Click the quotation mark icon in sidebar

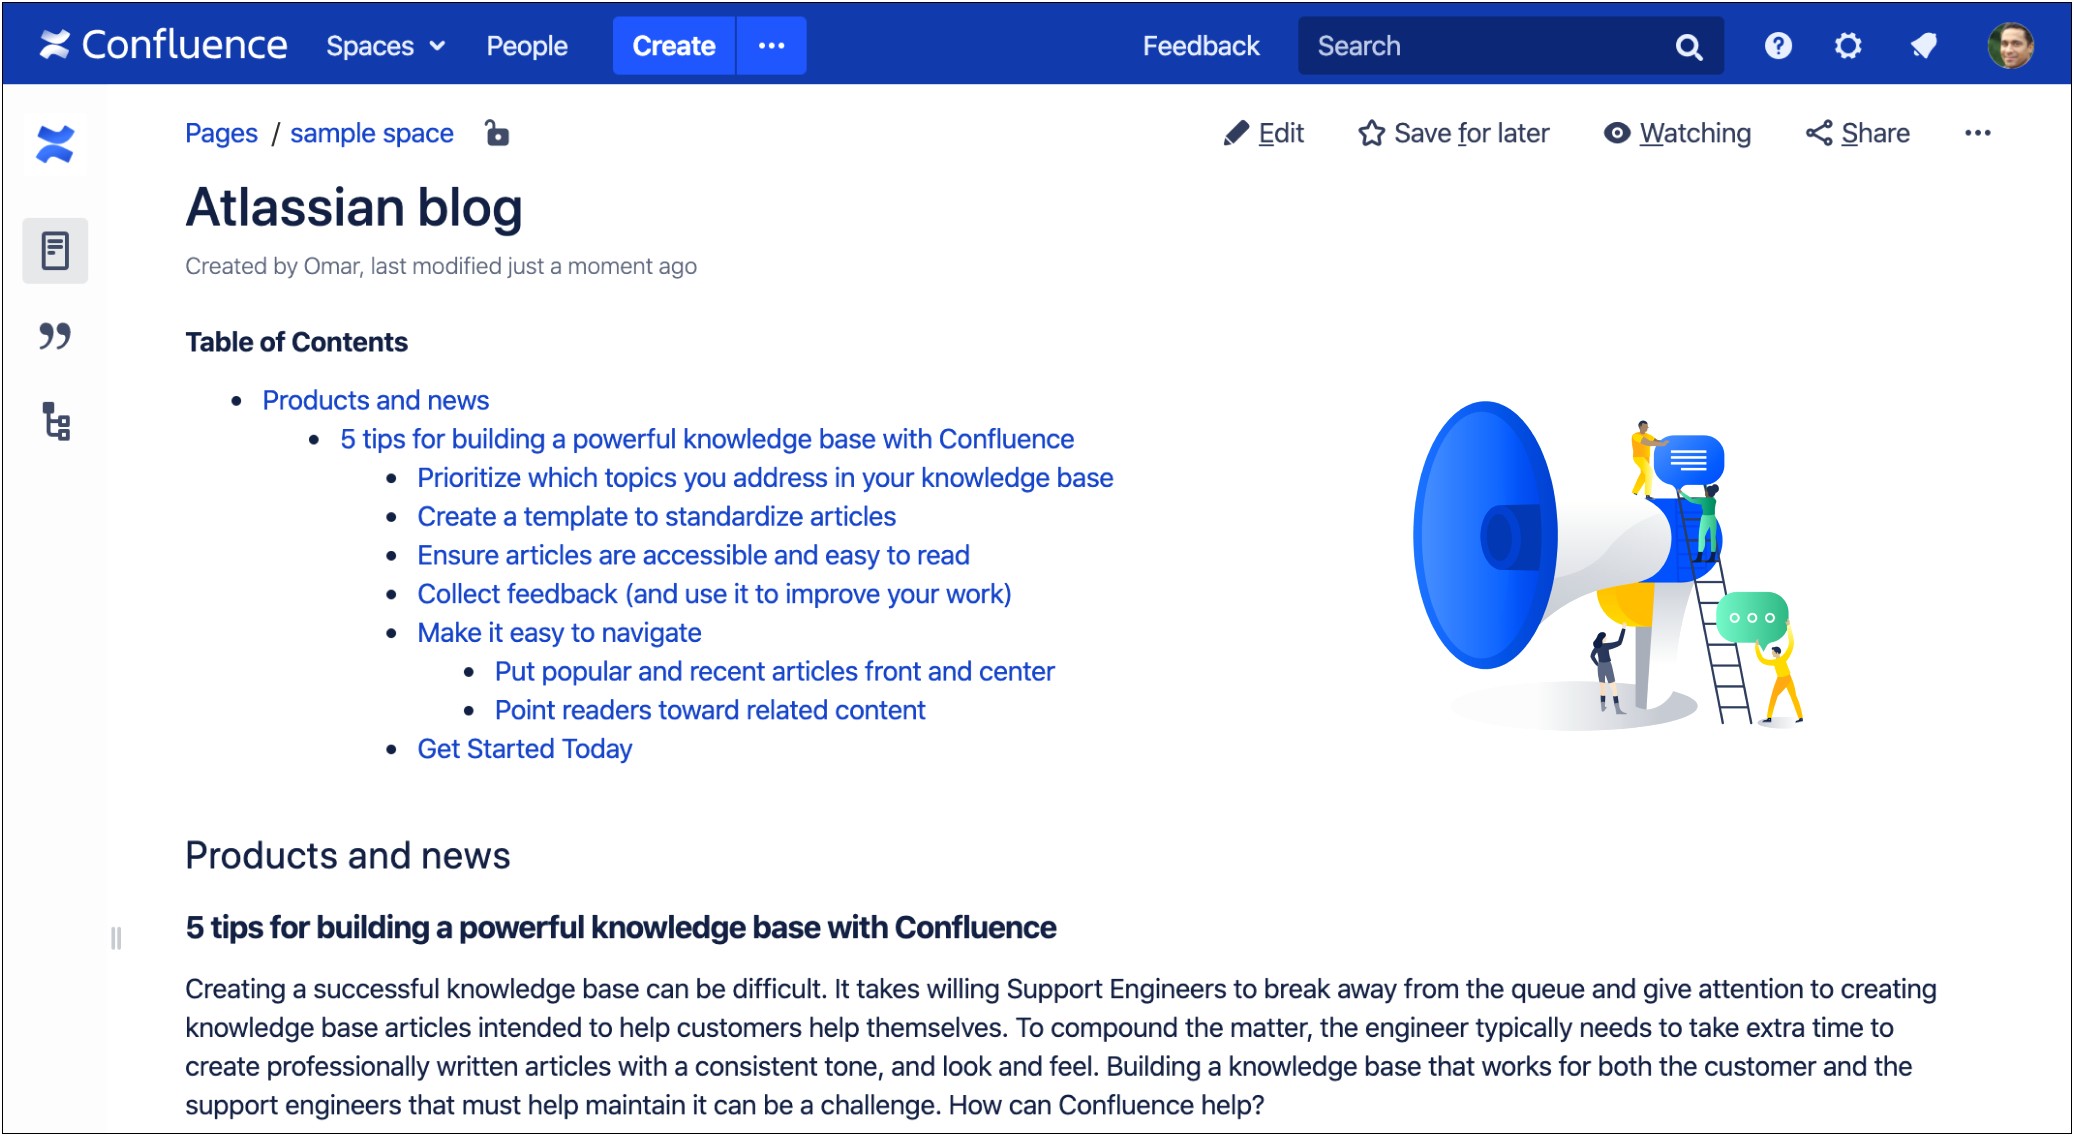(x=56, y=336)
